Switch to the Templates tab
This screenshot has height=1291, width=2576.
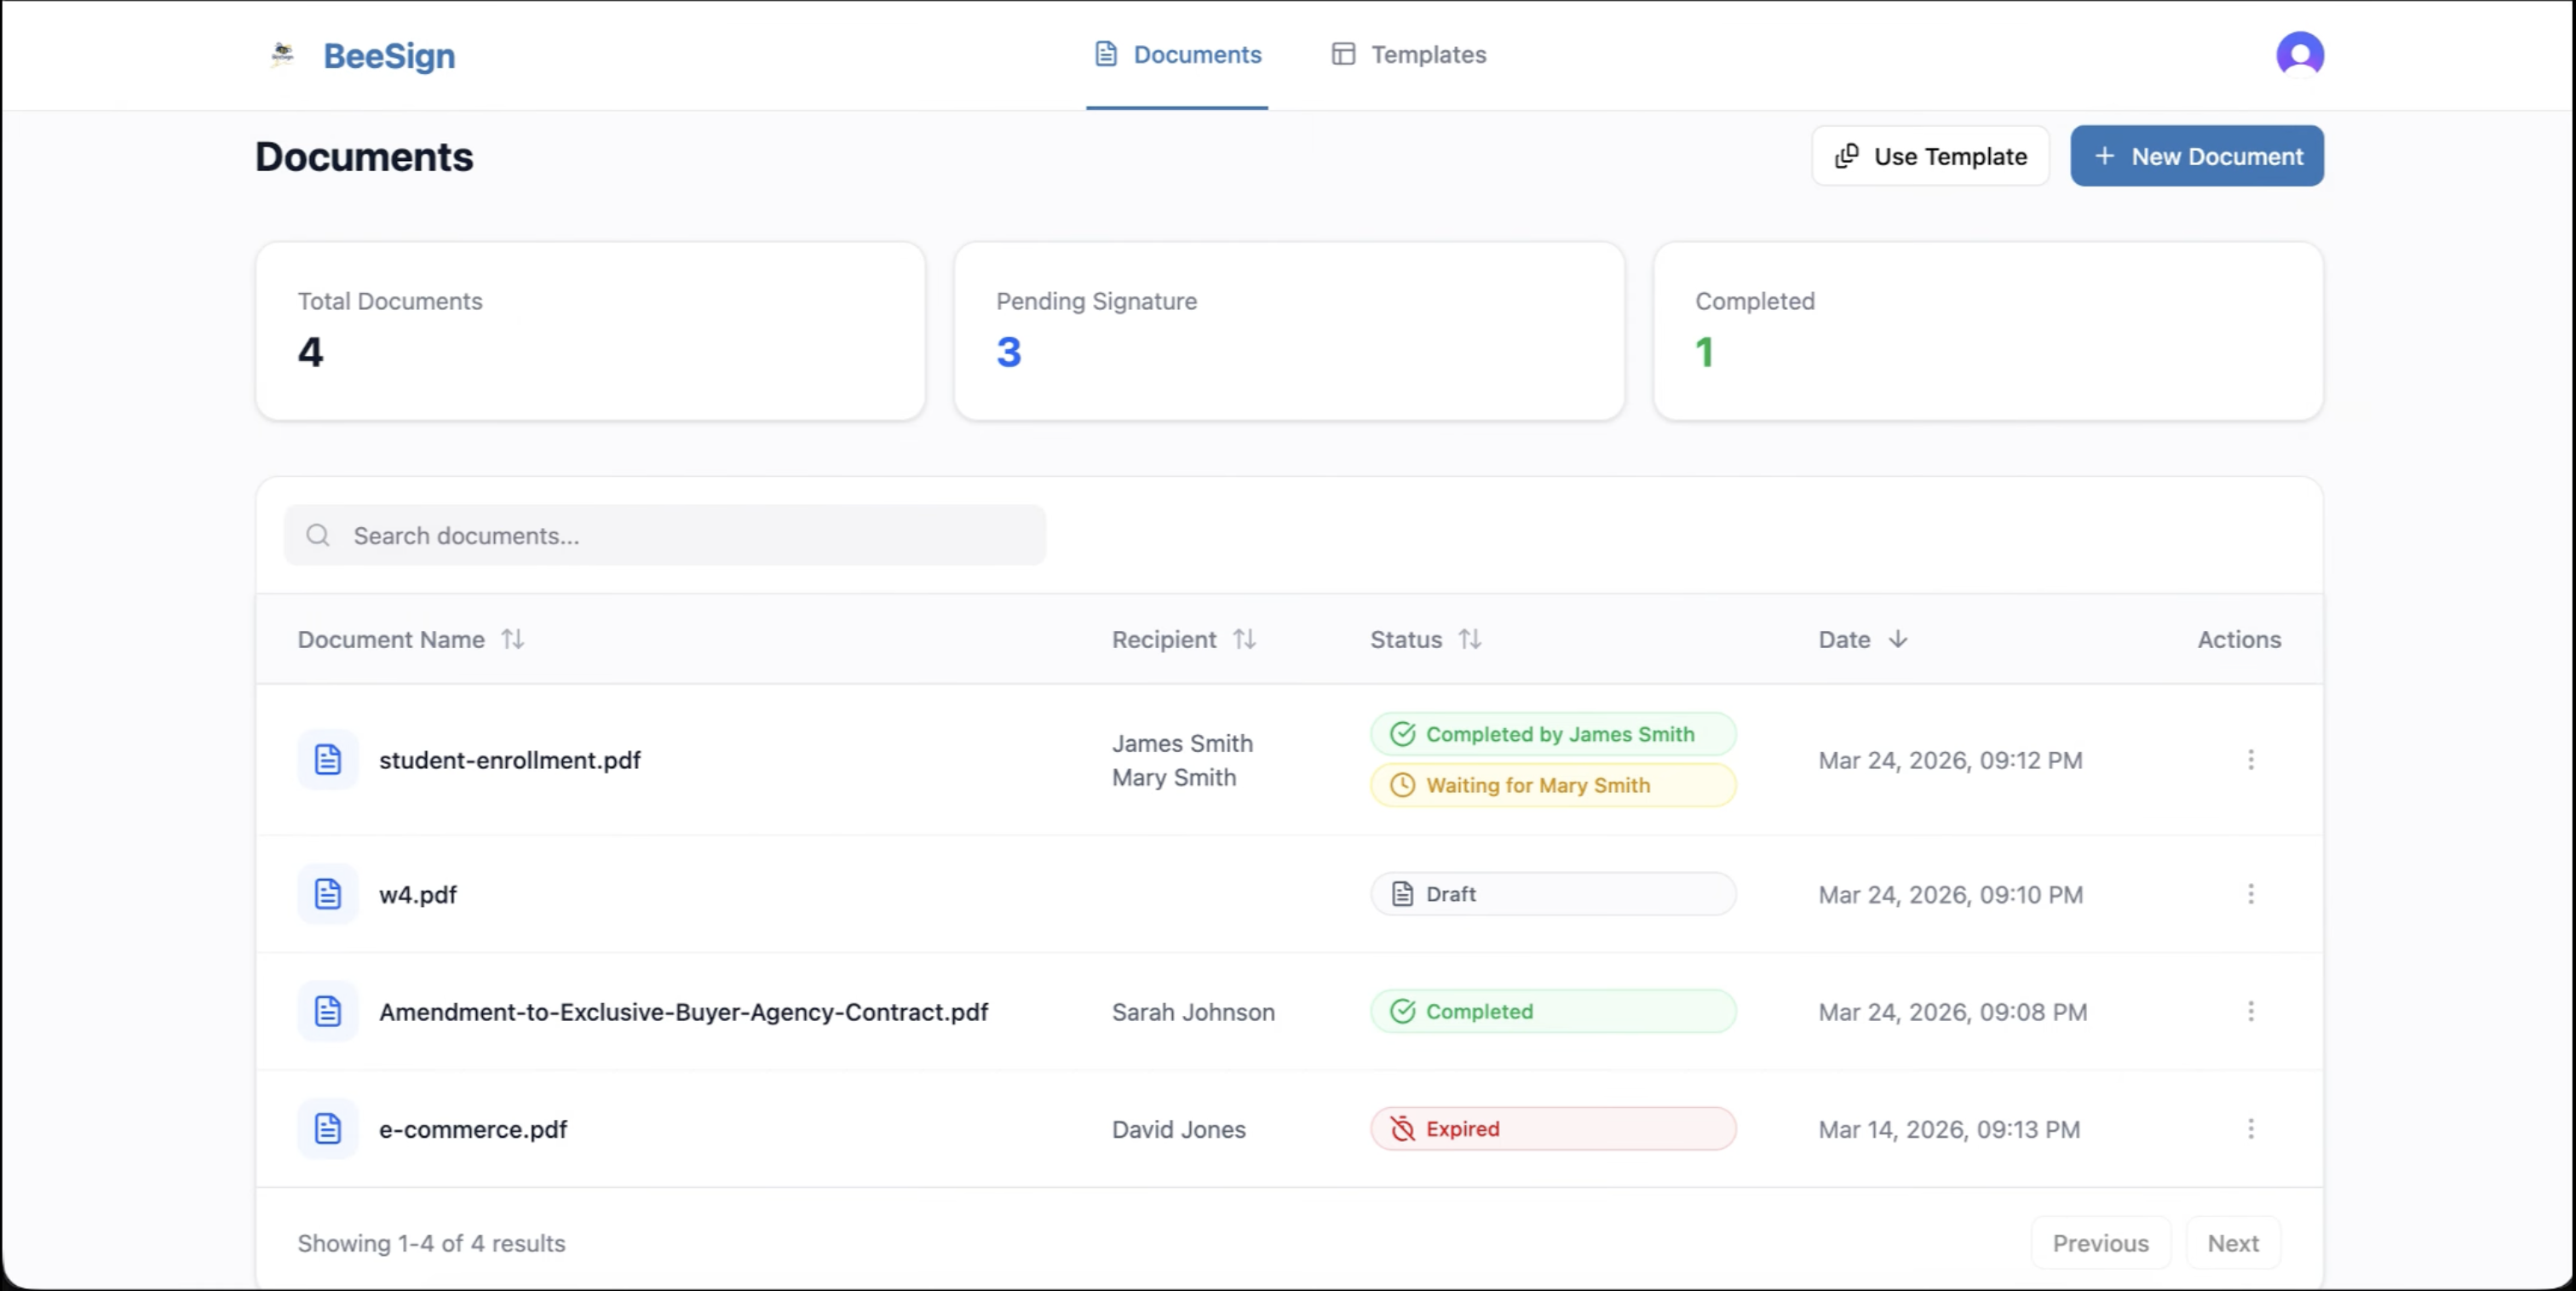pos(1408,55)
